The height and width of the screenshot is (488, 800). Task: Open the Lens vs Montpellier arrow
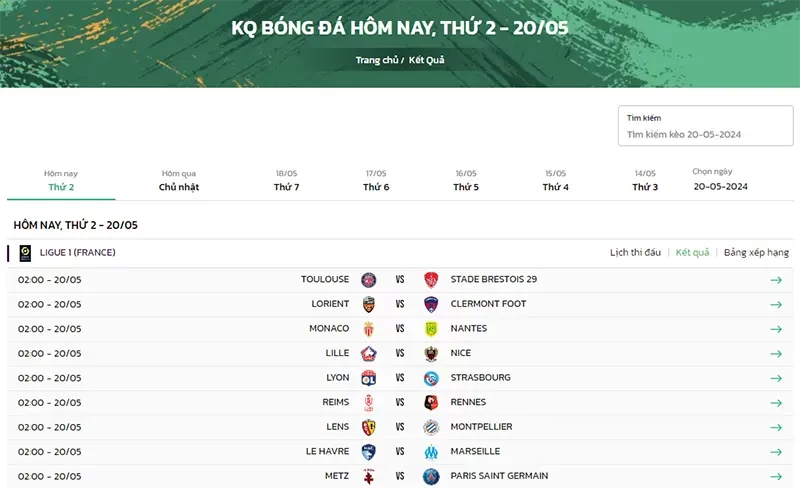click(x=776, y=427)
